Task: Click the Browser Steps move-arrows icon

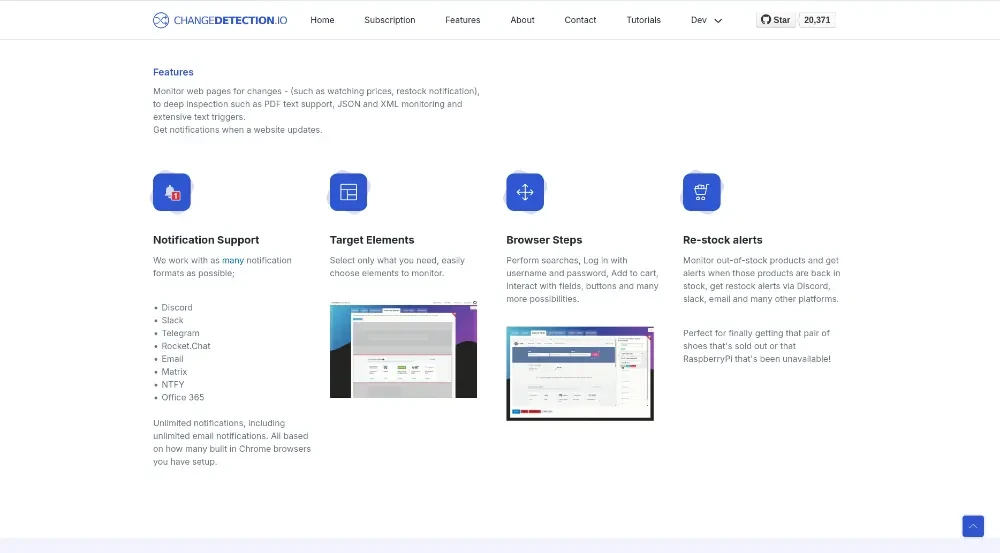Action: (524, 192)
